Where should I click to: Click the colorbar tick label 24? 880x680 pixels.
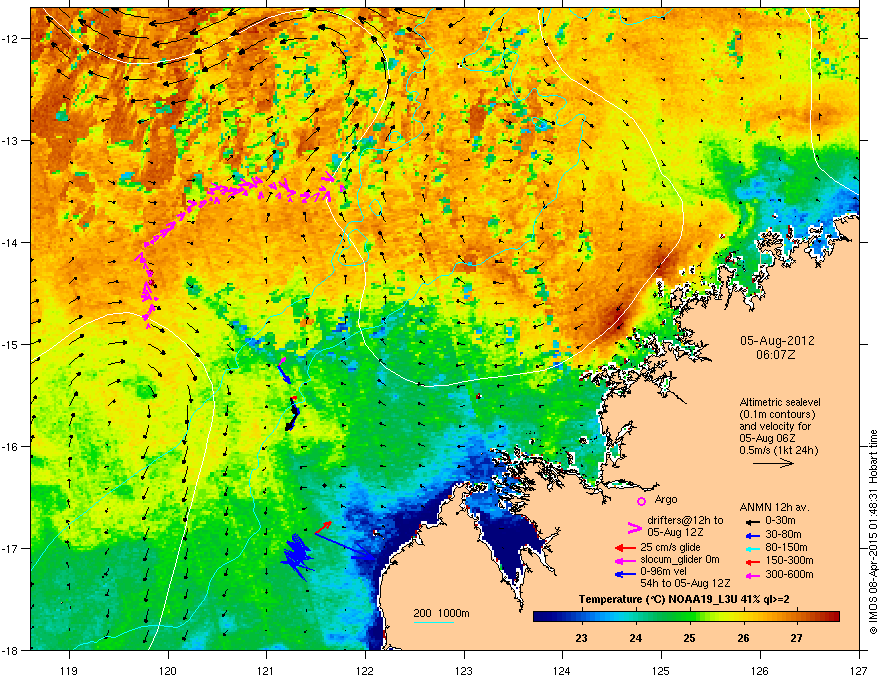635,638
